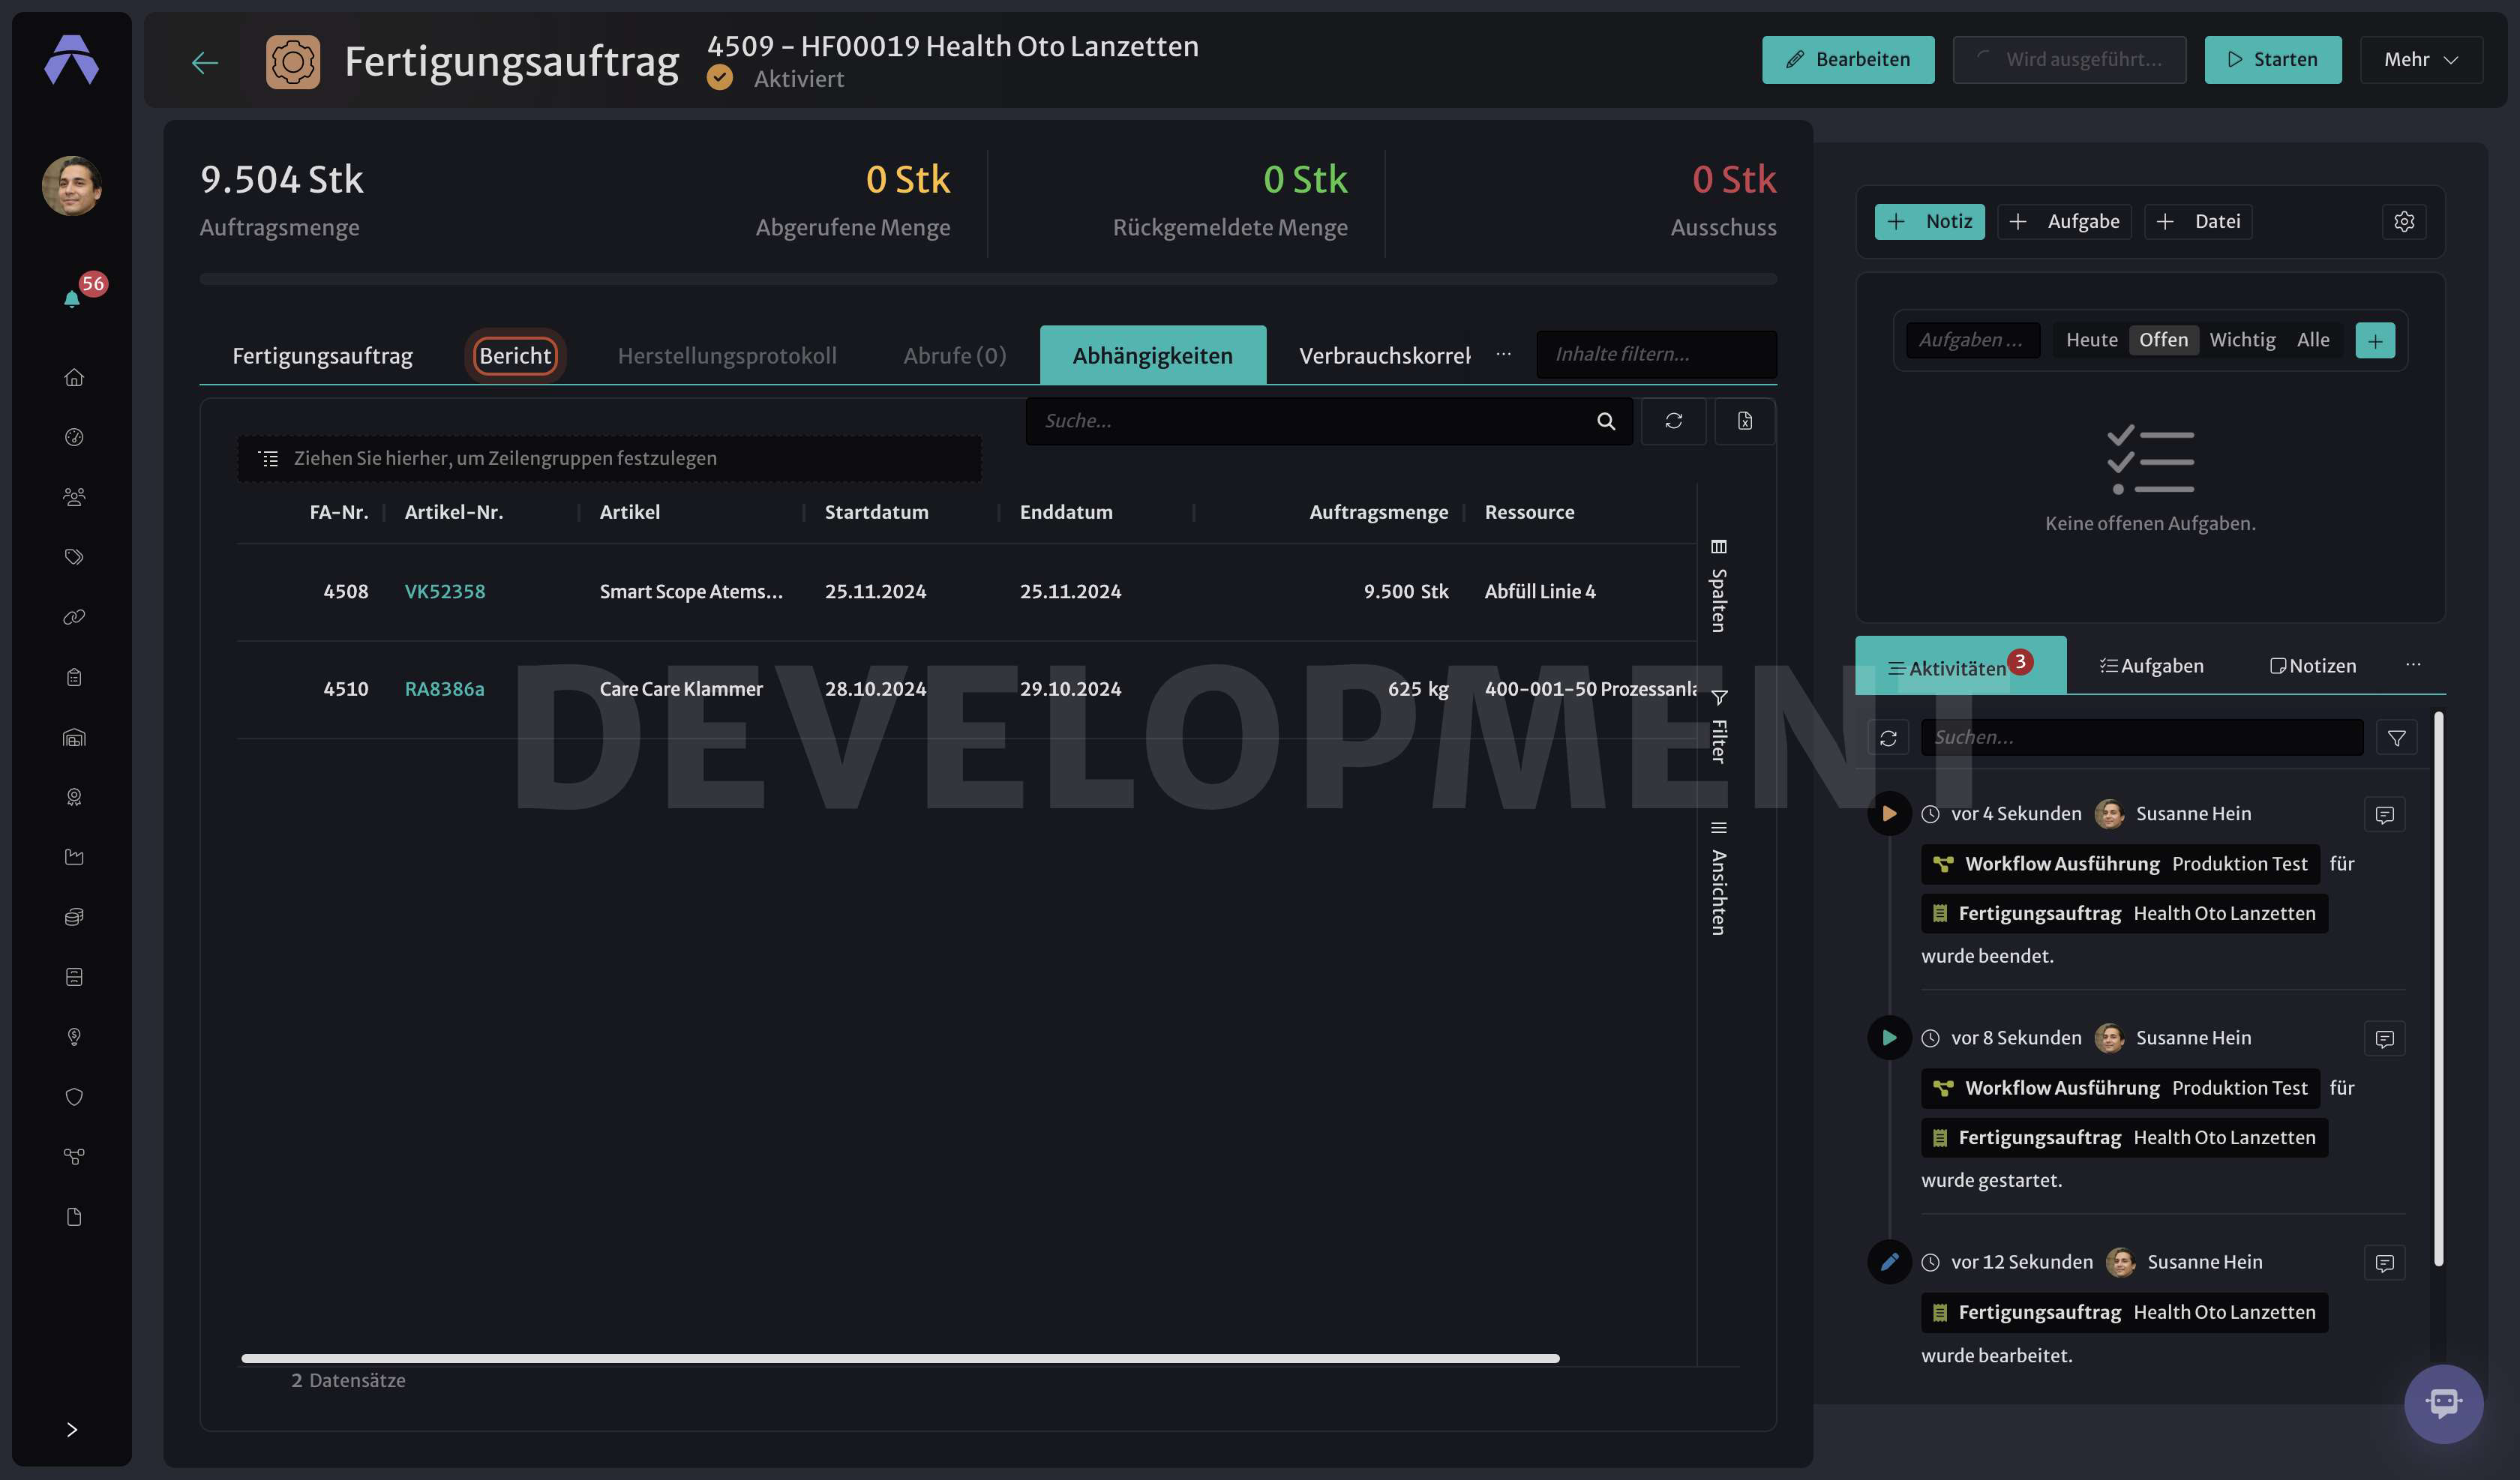
Task: Open the tag icon in sidebar
Action: coord(74,557)
